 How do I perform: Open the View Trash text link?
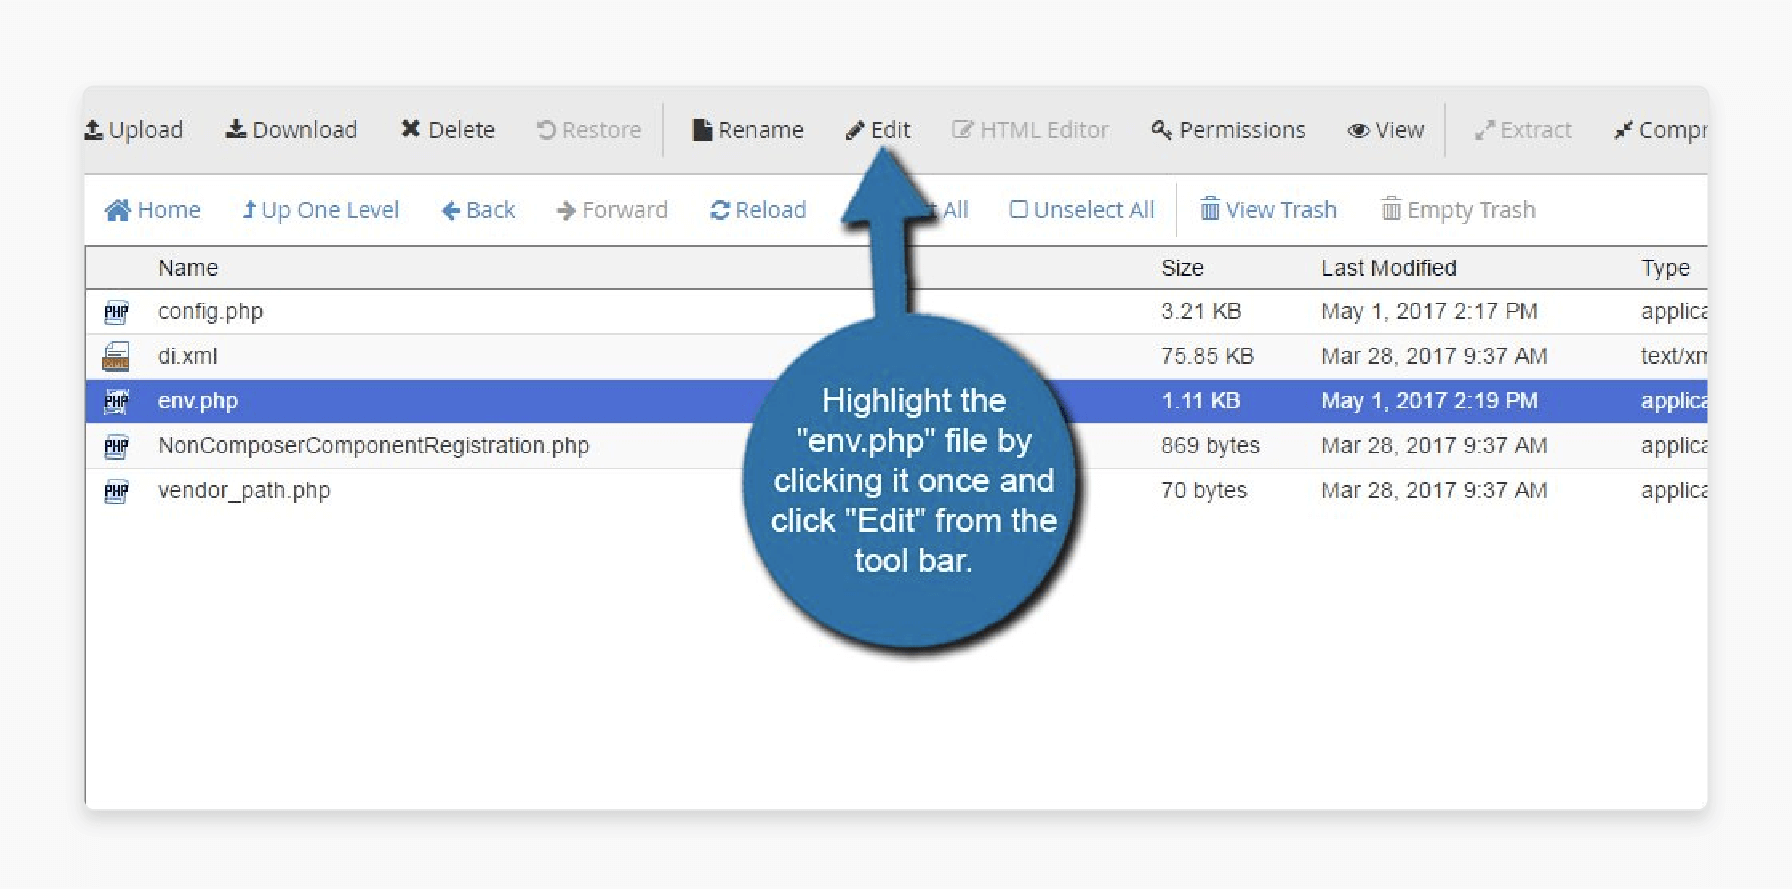(x=1281, y=210)
